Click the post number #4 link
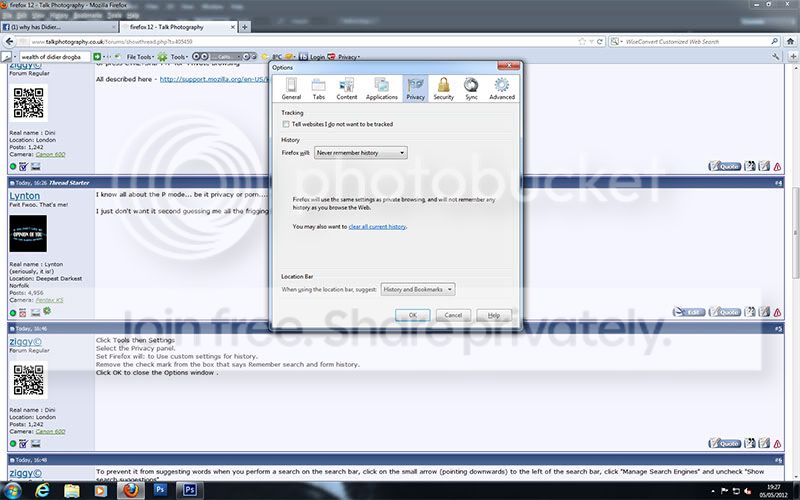Image resolution: width=800 pixels, height=500 pixels. pyautogui.click(x=778, y=183)
